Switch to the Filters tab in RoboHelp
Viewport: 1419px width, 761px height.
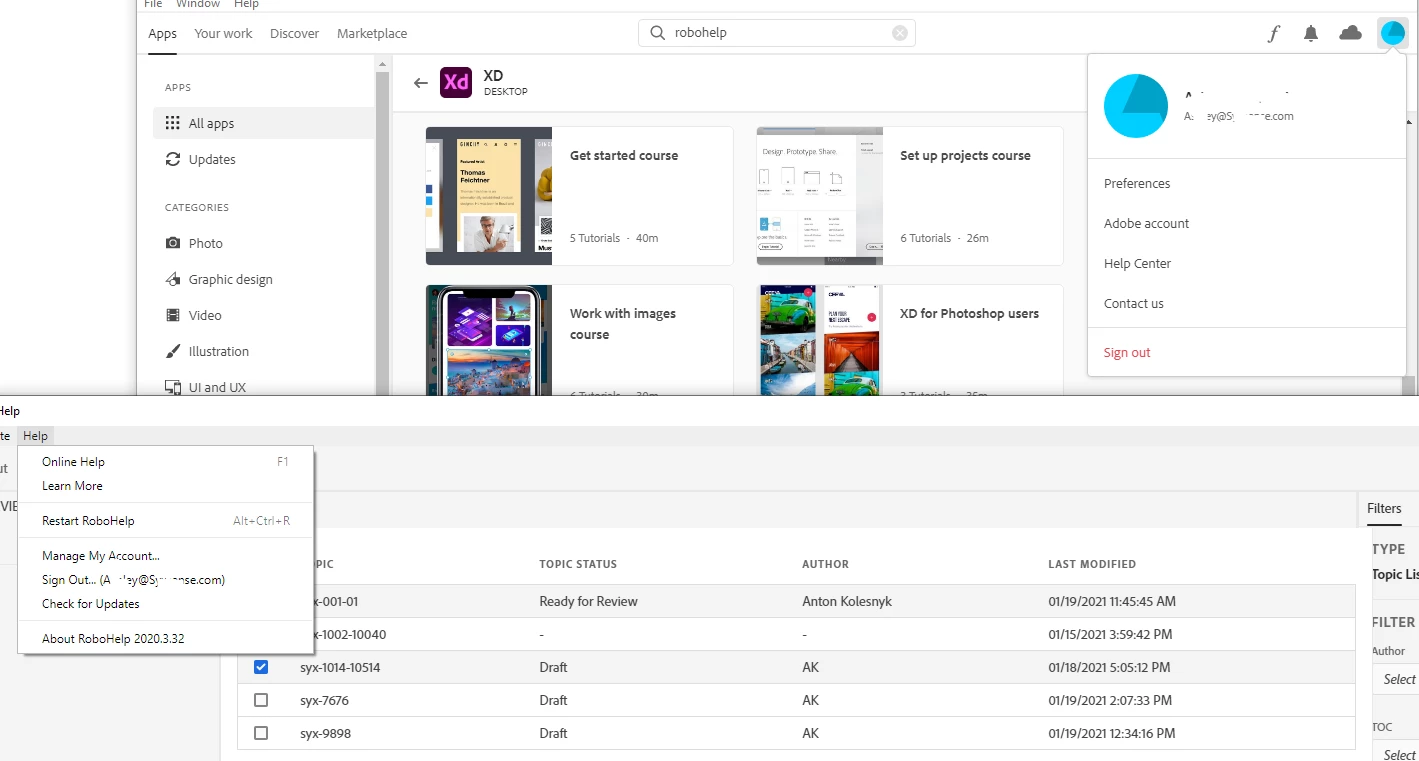1384,509
